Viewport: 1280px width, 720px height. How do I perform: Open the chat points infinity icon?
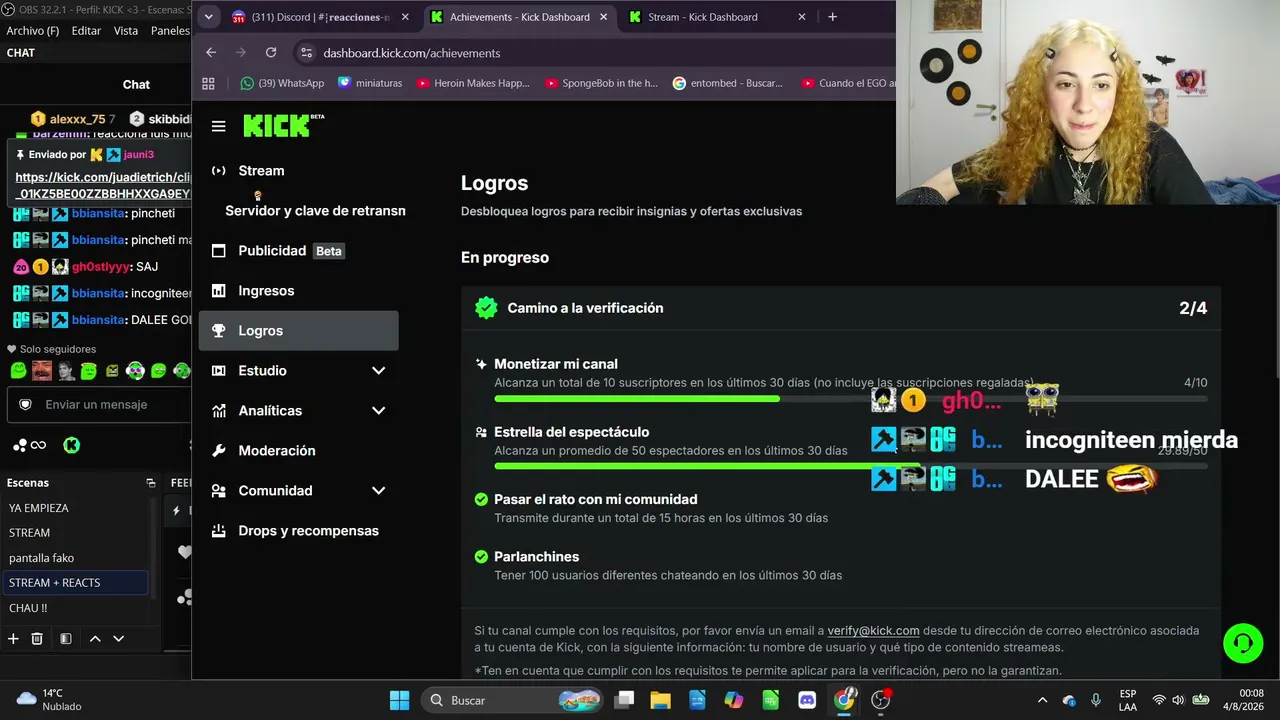click(x=30, y=445)
